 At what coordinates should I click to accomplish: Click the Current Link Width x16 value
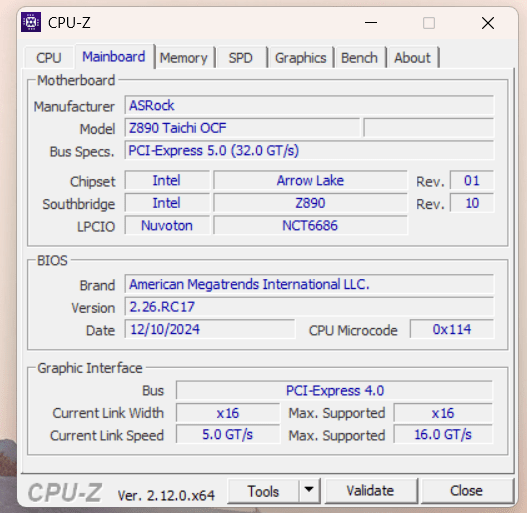(x=228, y=413)
